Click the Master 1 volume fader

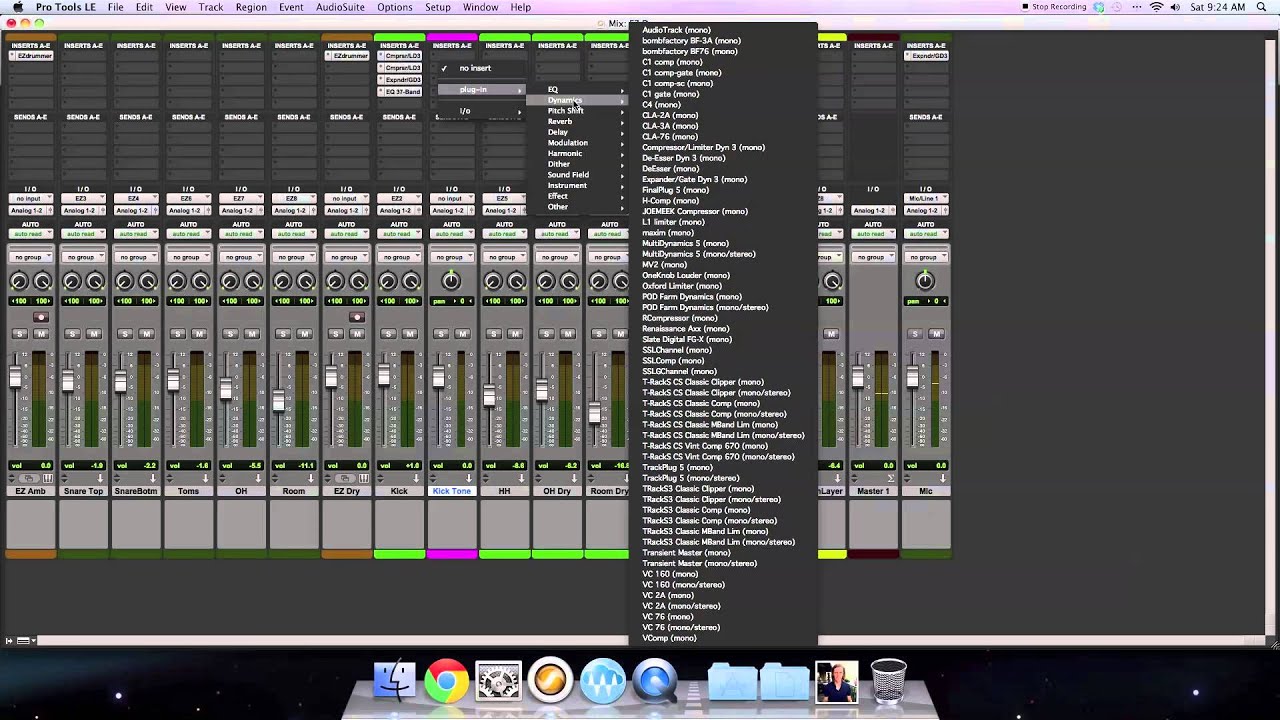click(x=858, y=377)
